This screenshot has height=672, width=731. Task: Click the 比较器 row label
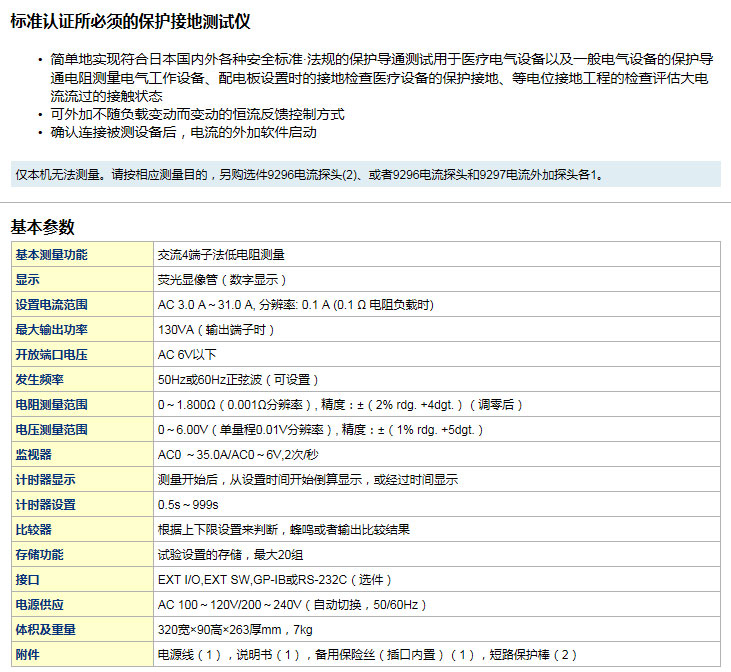pos(33,530)
